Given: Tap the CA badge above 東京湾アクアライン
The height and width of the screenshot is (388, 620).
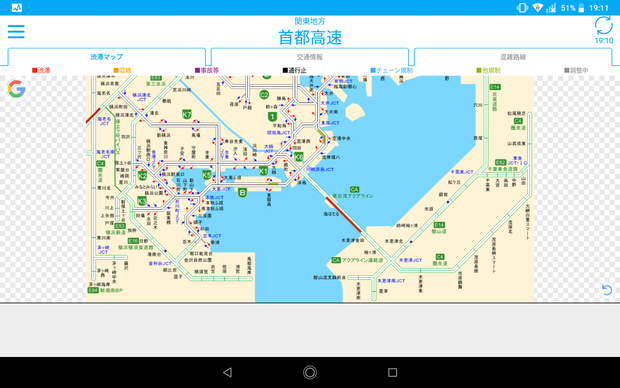Looking at the screenshot, I should (354, 189).
